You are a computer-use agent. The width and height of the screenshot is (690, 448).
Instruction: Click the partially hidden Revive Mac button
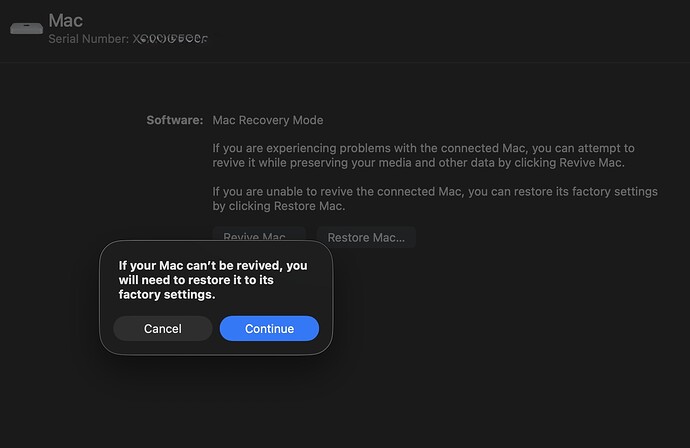coord(259,234)
